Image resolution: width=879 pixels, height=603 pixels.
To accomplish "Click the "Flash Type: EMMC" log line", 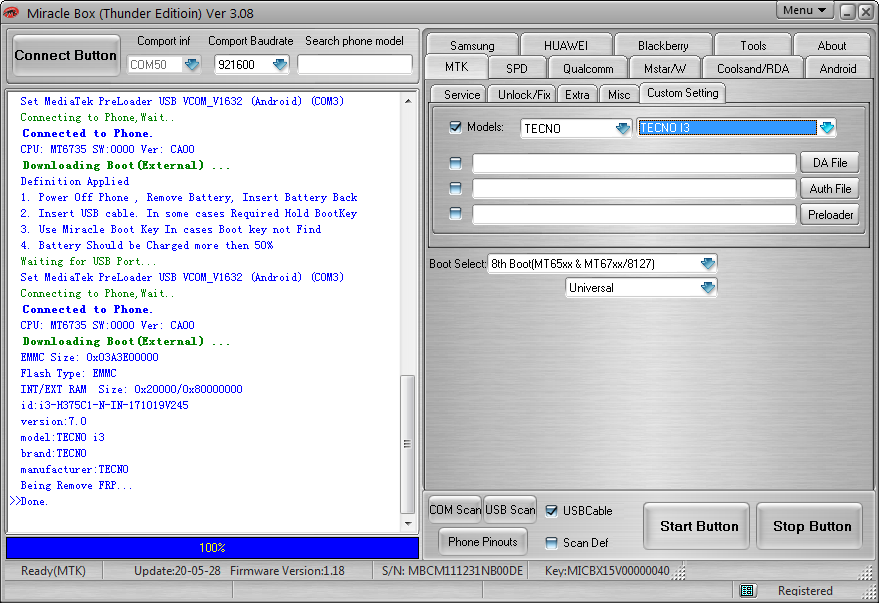I will click(x=68, y=373).
